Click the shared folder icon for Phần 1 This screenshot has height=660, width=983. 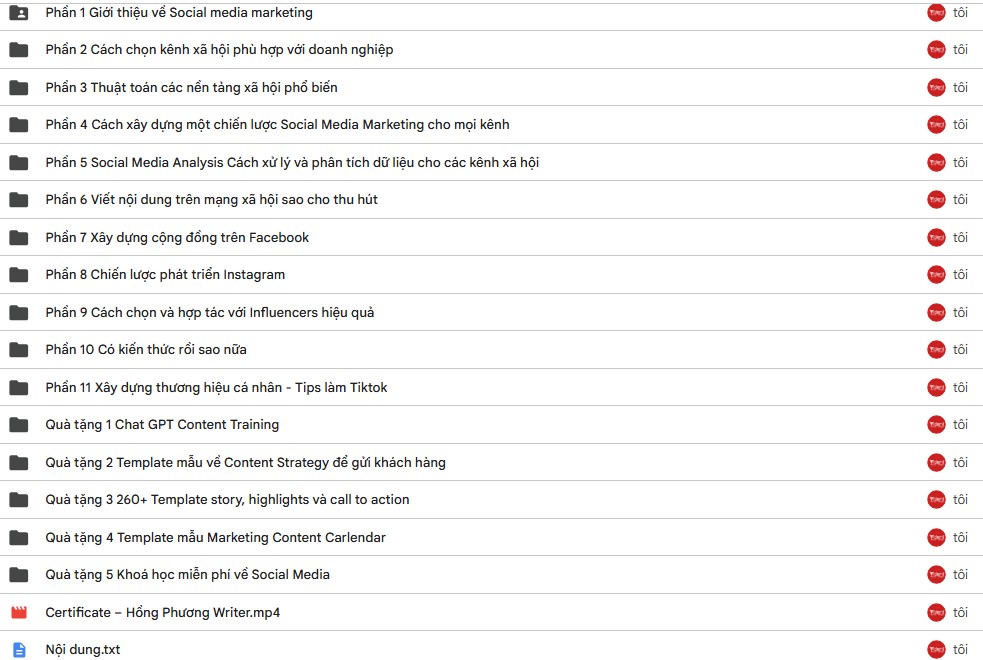point(19,13)
